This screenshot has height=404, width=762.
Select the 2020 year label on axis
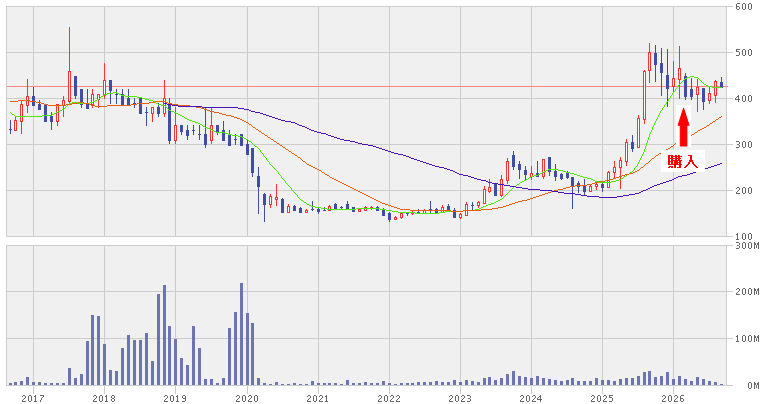point(246,399)
